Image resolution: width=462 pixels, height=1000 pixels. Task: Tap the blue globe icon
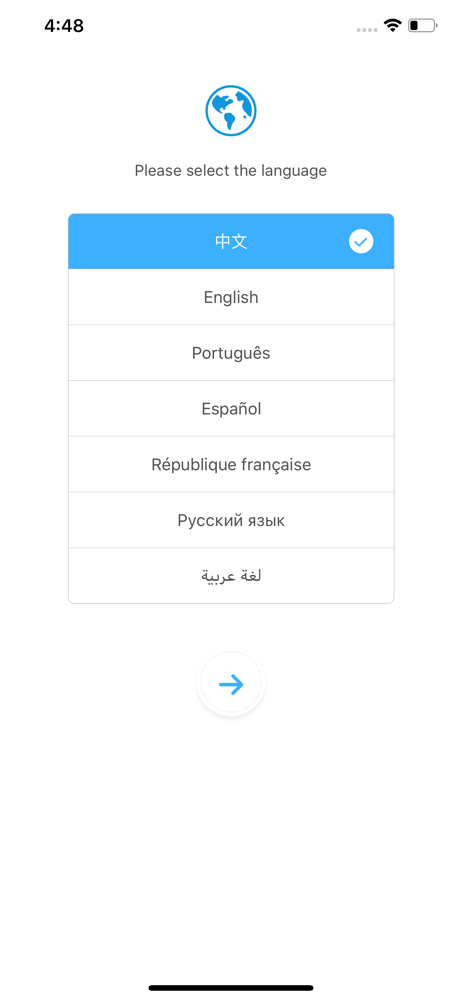pos(231,111)
